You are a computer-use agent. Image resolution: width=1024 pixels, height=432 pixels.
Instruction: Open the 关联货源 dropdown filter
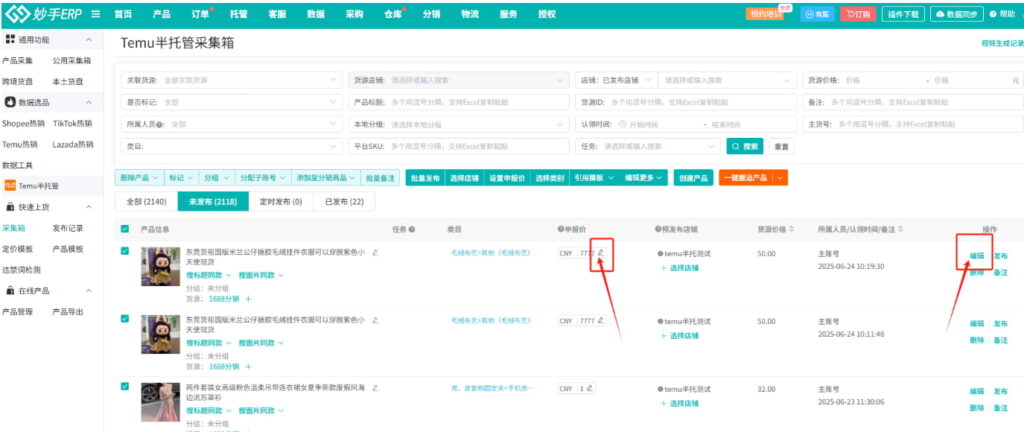(x=231, y=80)
